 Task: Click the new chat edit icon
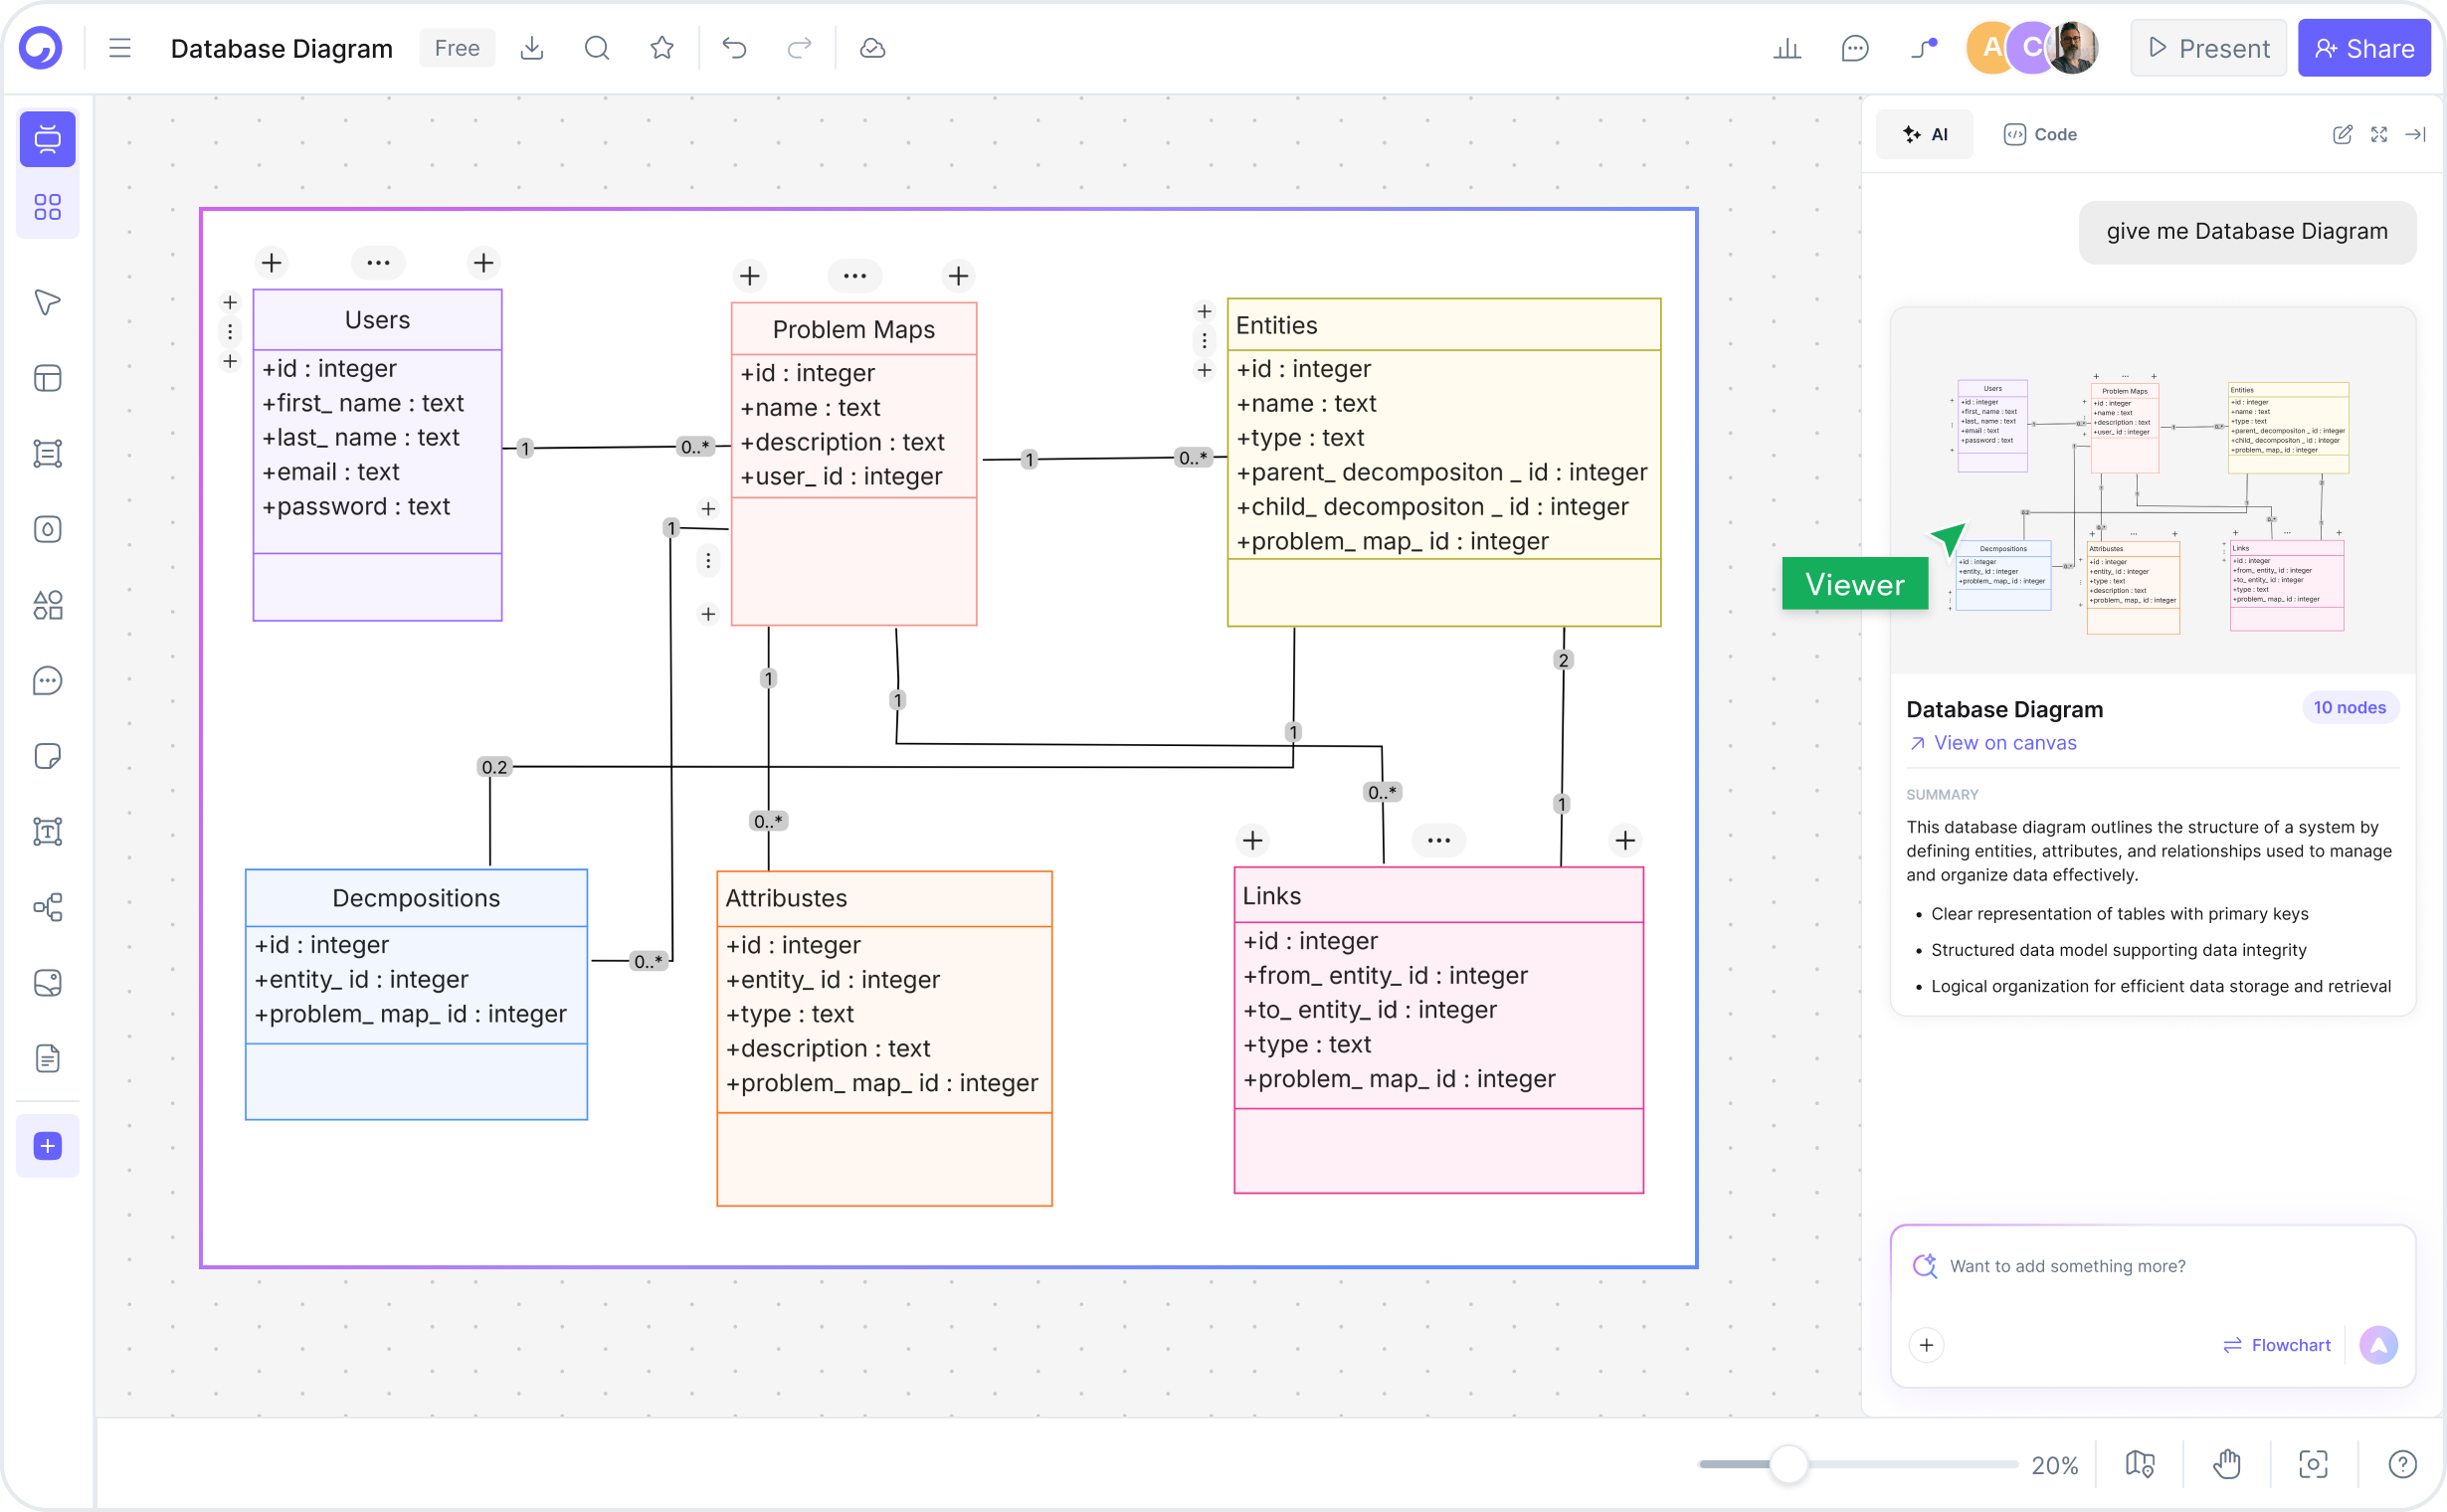point(2342,134)
